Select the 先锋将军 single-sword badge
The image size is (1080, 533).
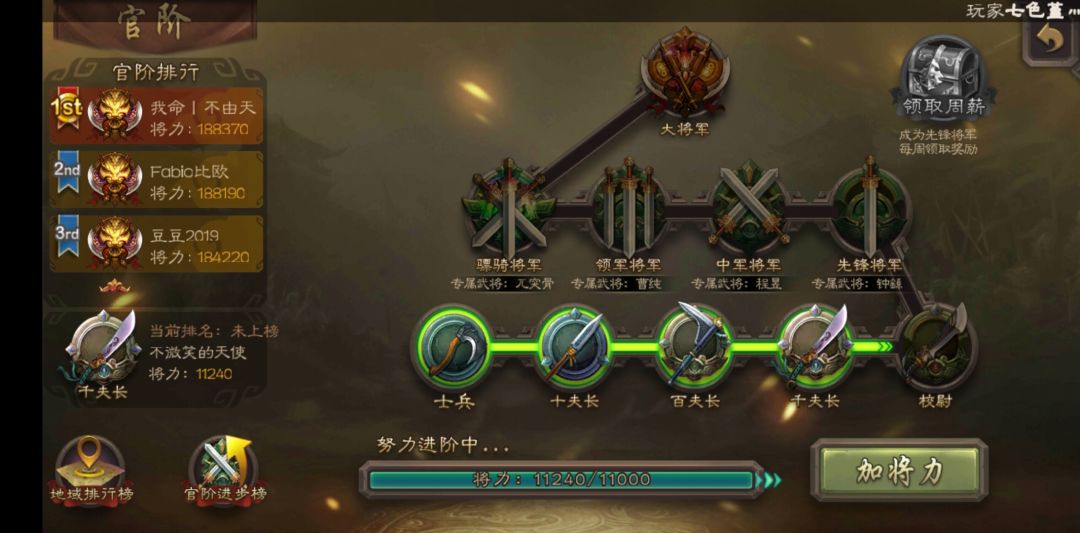coord(870,207)
